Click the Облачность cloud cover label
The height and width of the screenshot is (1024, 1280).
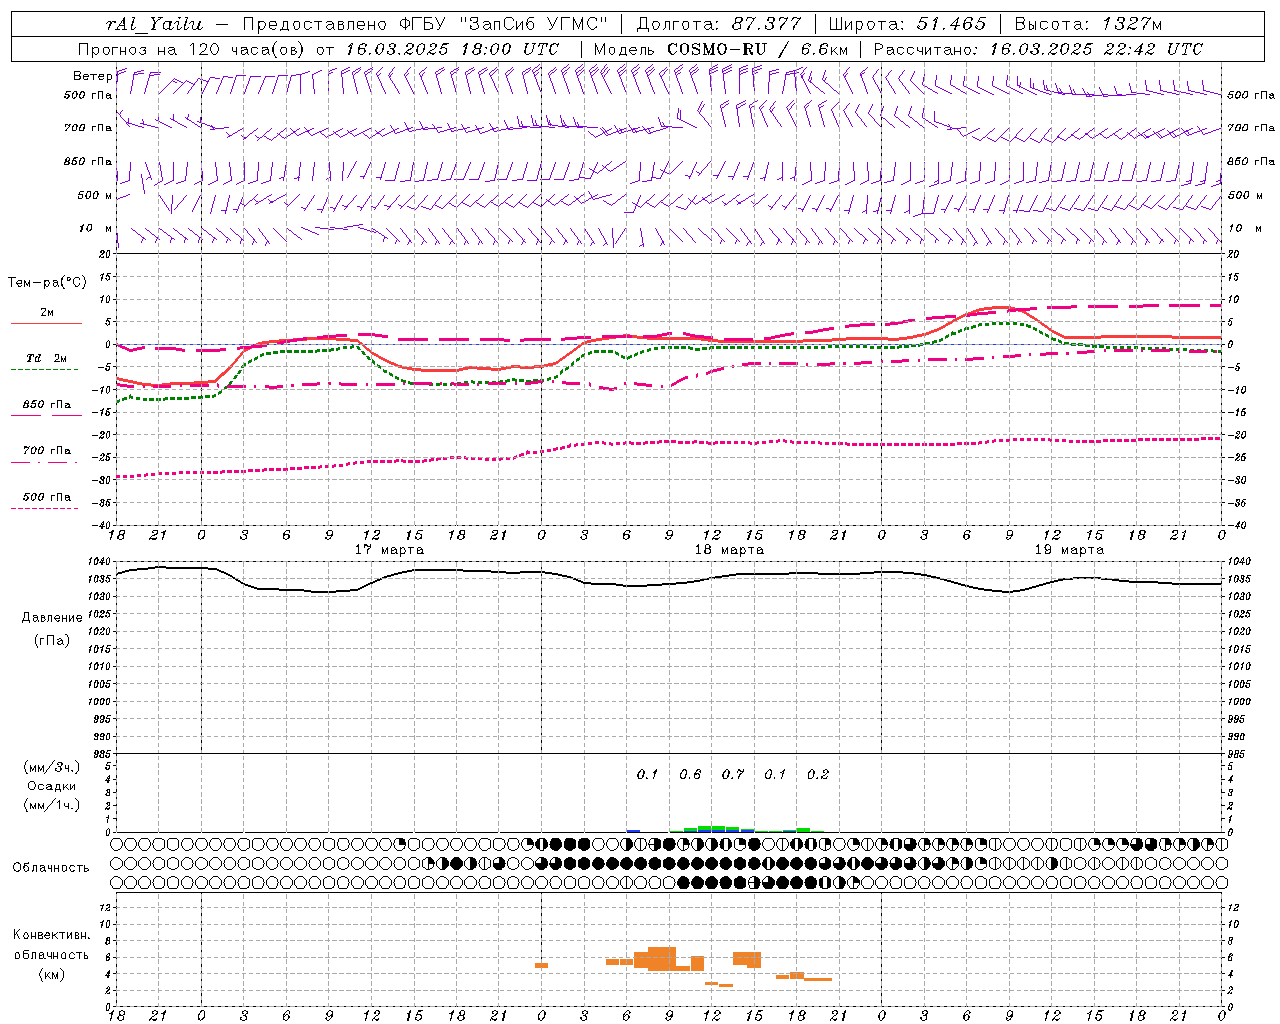[x=51, y=868]
